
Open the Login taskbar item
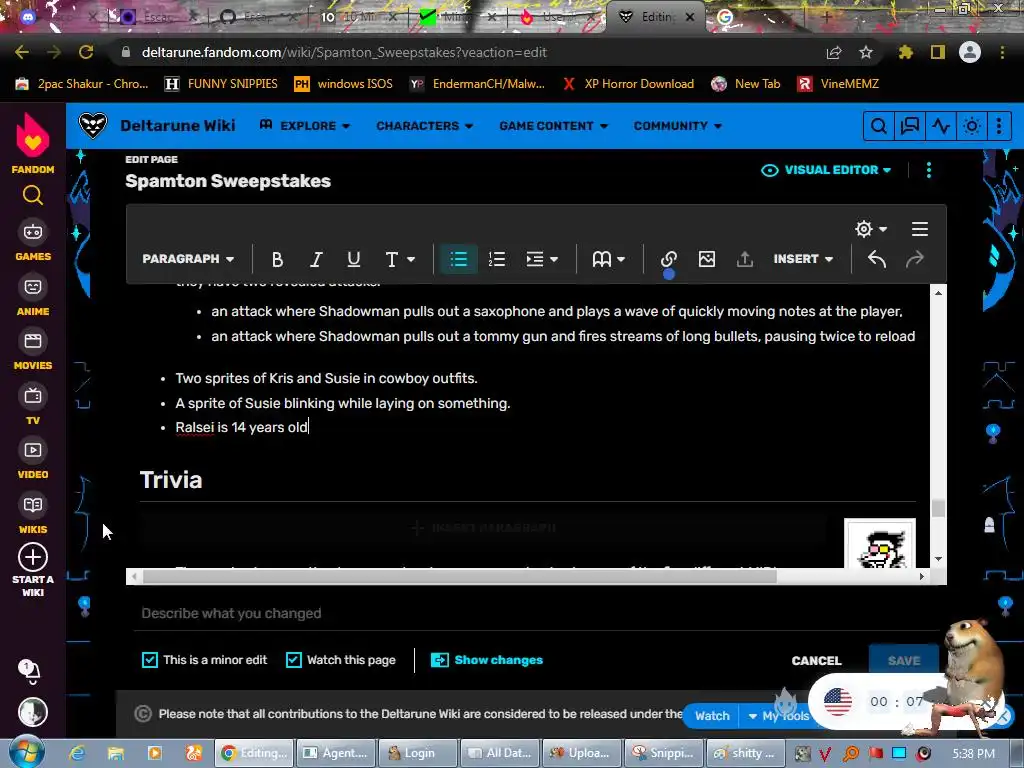click(x=417, y=753)
